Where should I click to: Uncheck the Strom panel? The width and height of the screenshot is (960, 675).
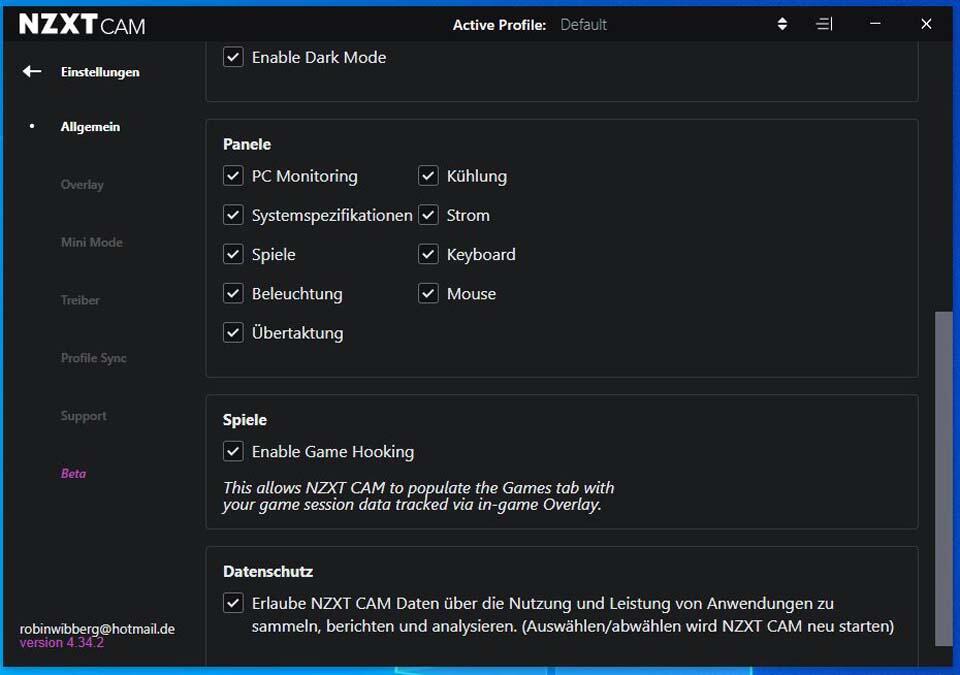[428, 215]
